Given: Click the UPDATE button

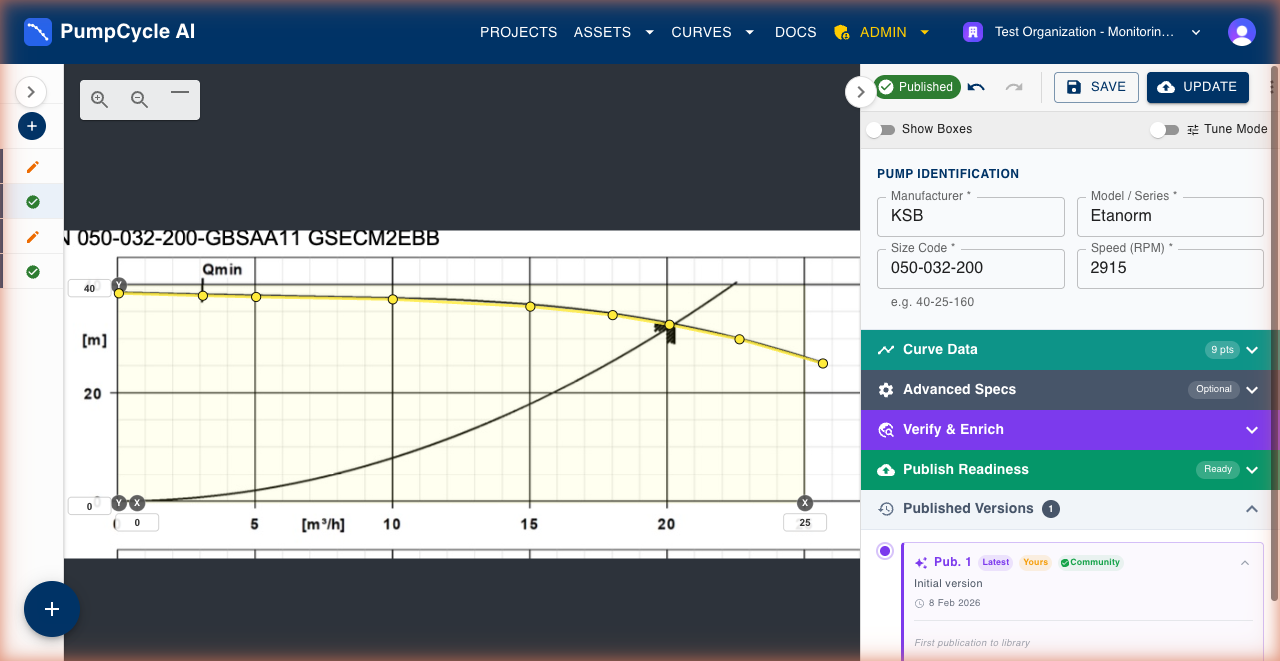Looking at the screenshot, I should click(x=1197, y=87).
